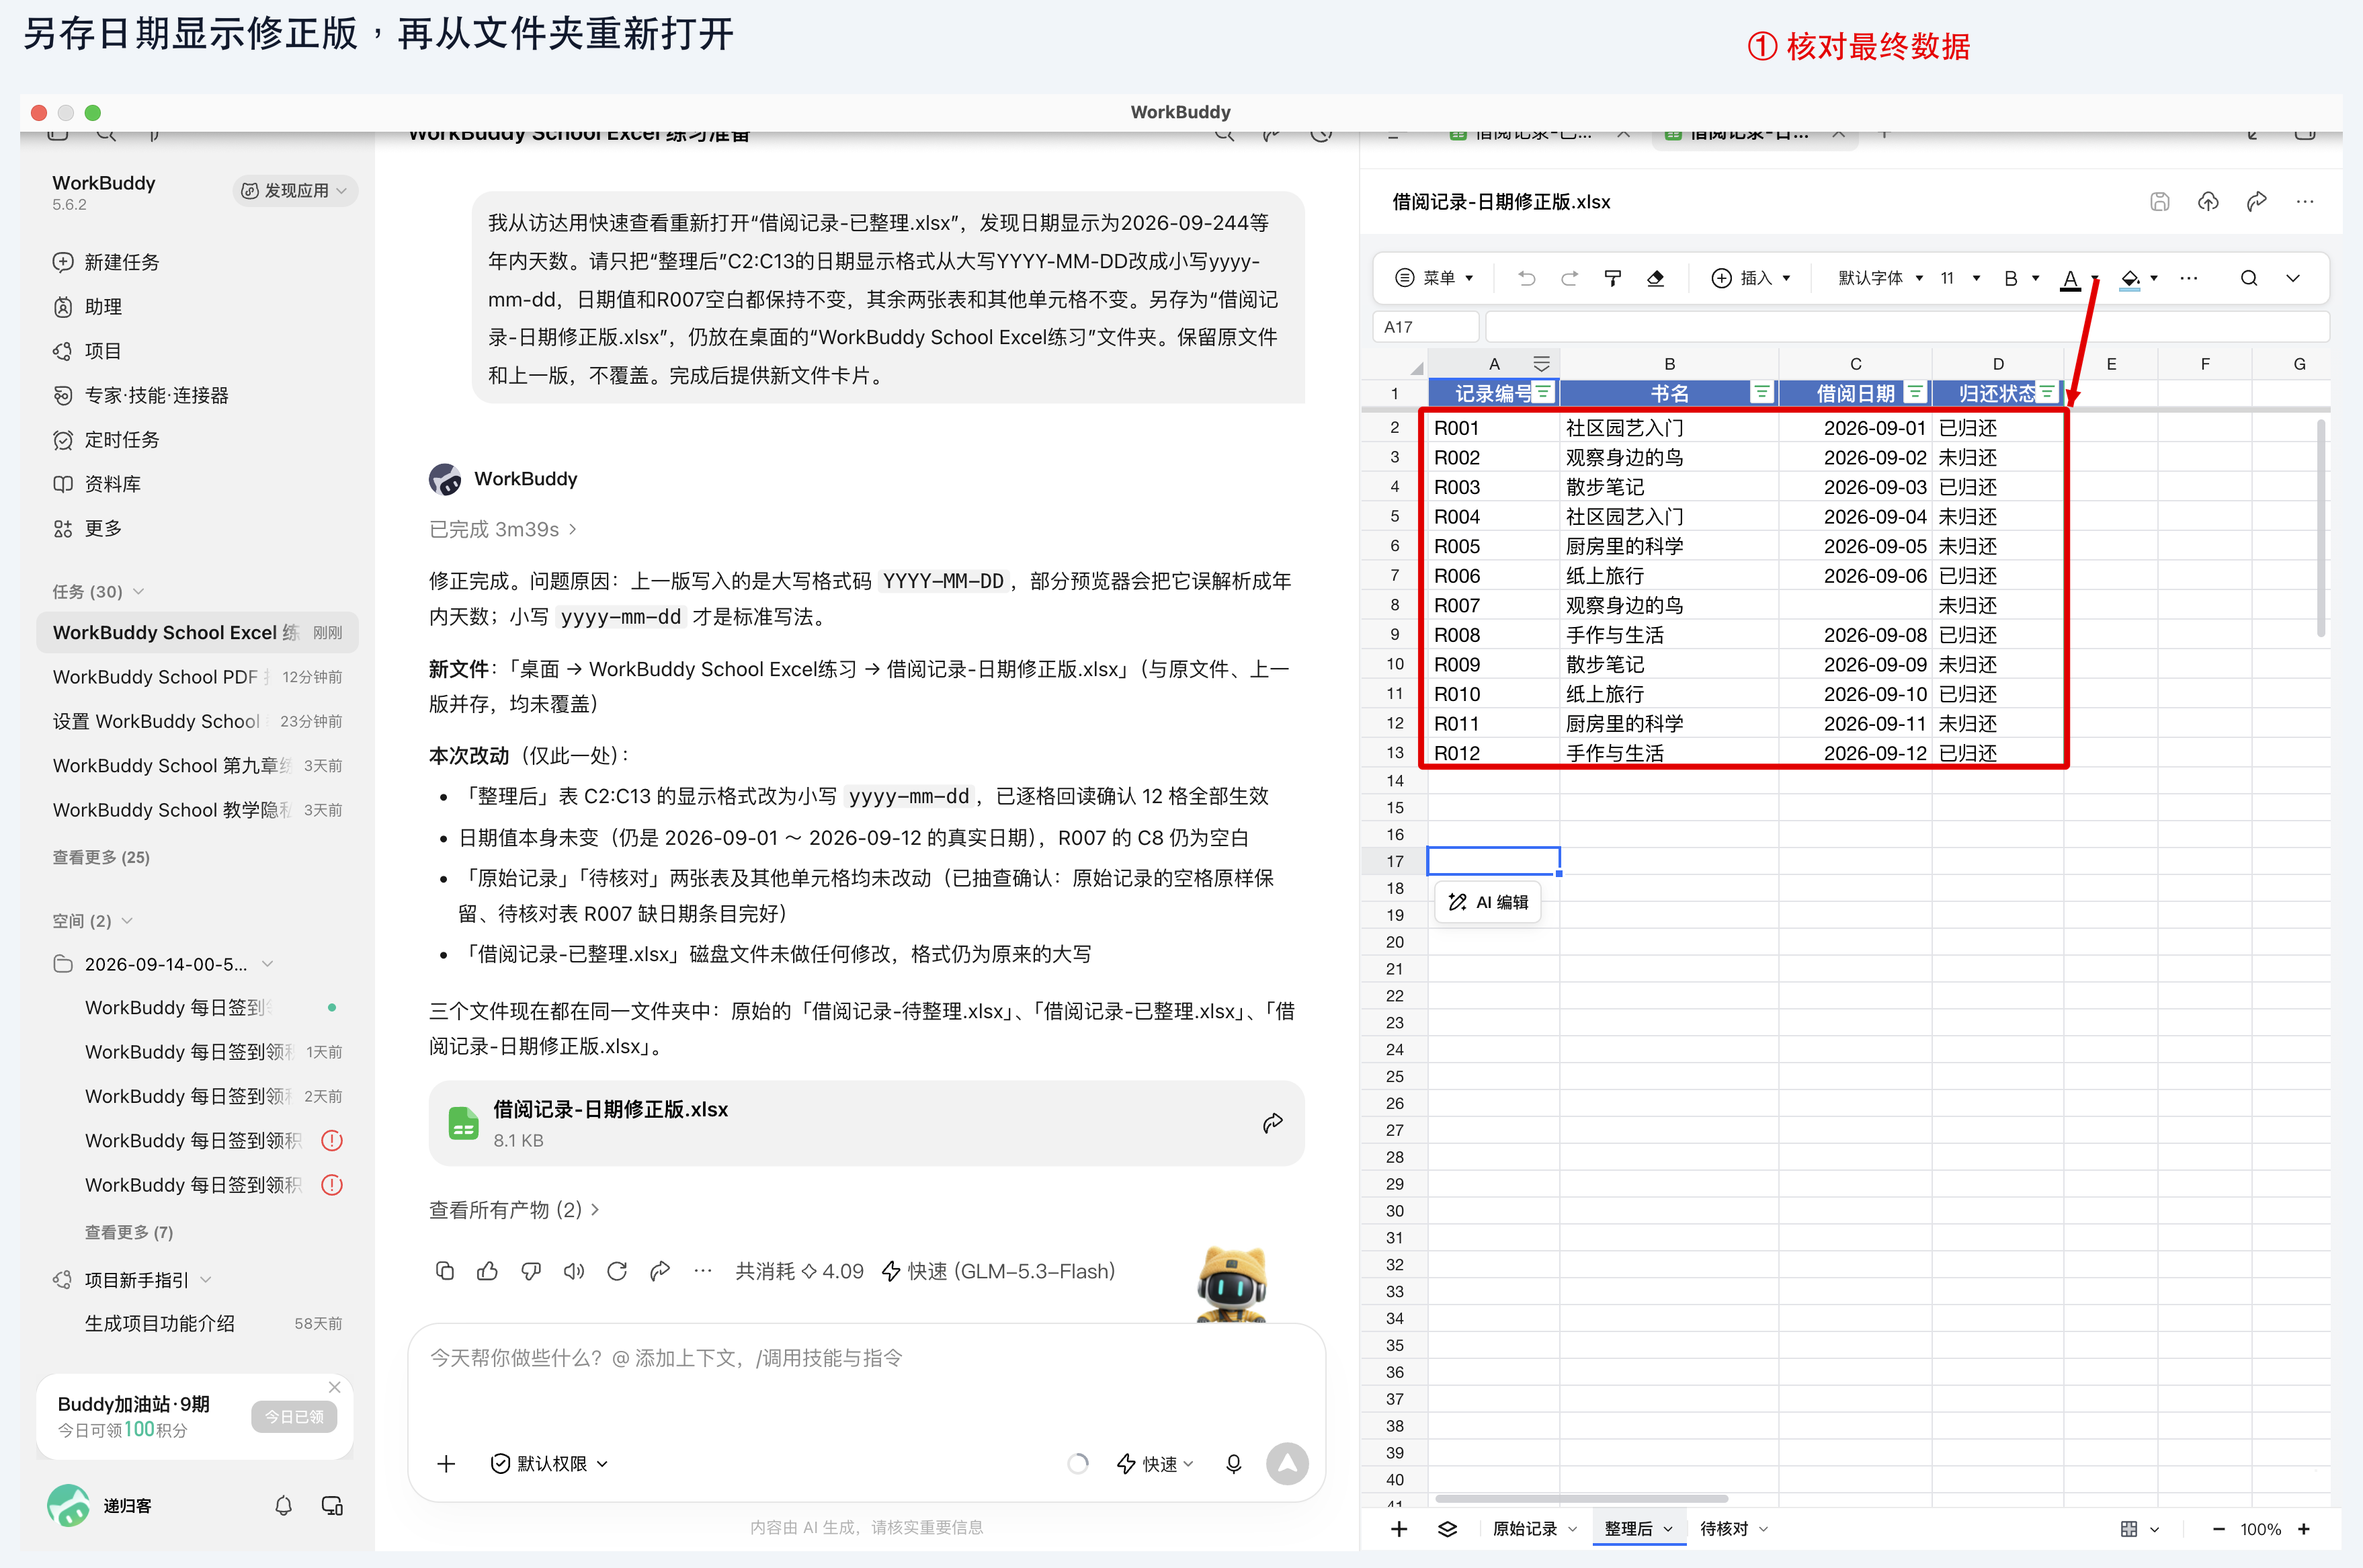Click share arrow next to file title
Image resolution: width=2363 pixels, height=1568 pixels.
click(x=2257, y=202)
